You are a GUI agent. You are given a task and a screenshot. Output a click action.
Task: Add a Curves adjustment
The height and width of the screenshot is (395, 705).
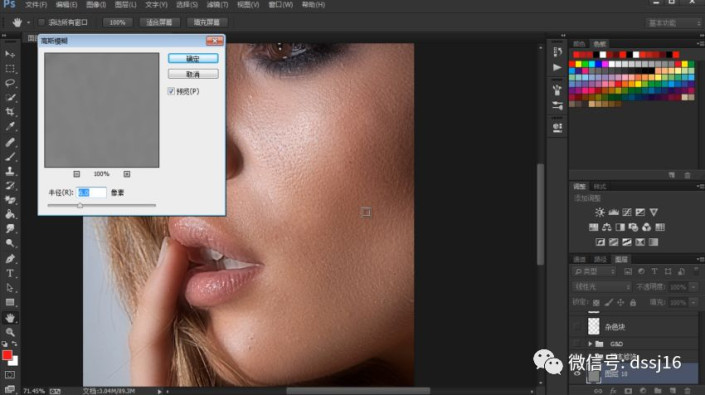tap(627, 212)
